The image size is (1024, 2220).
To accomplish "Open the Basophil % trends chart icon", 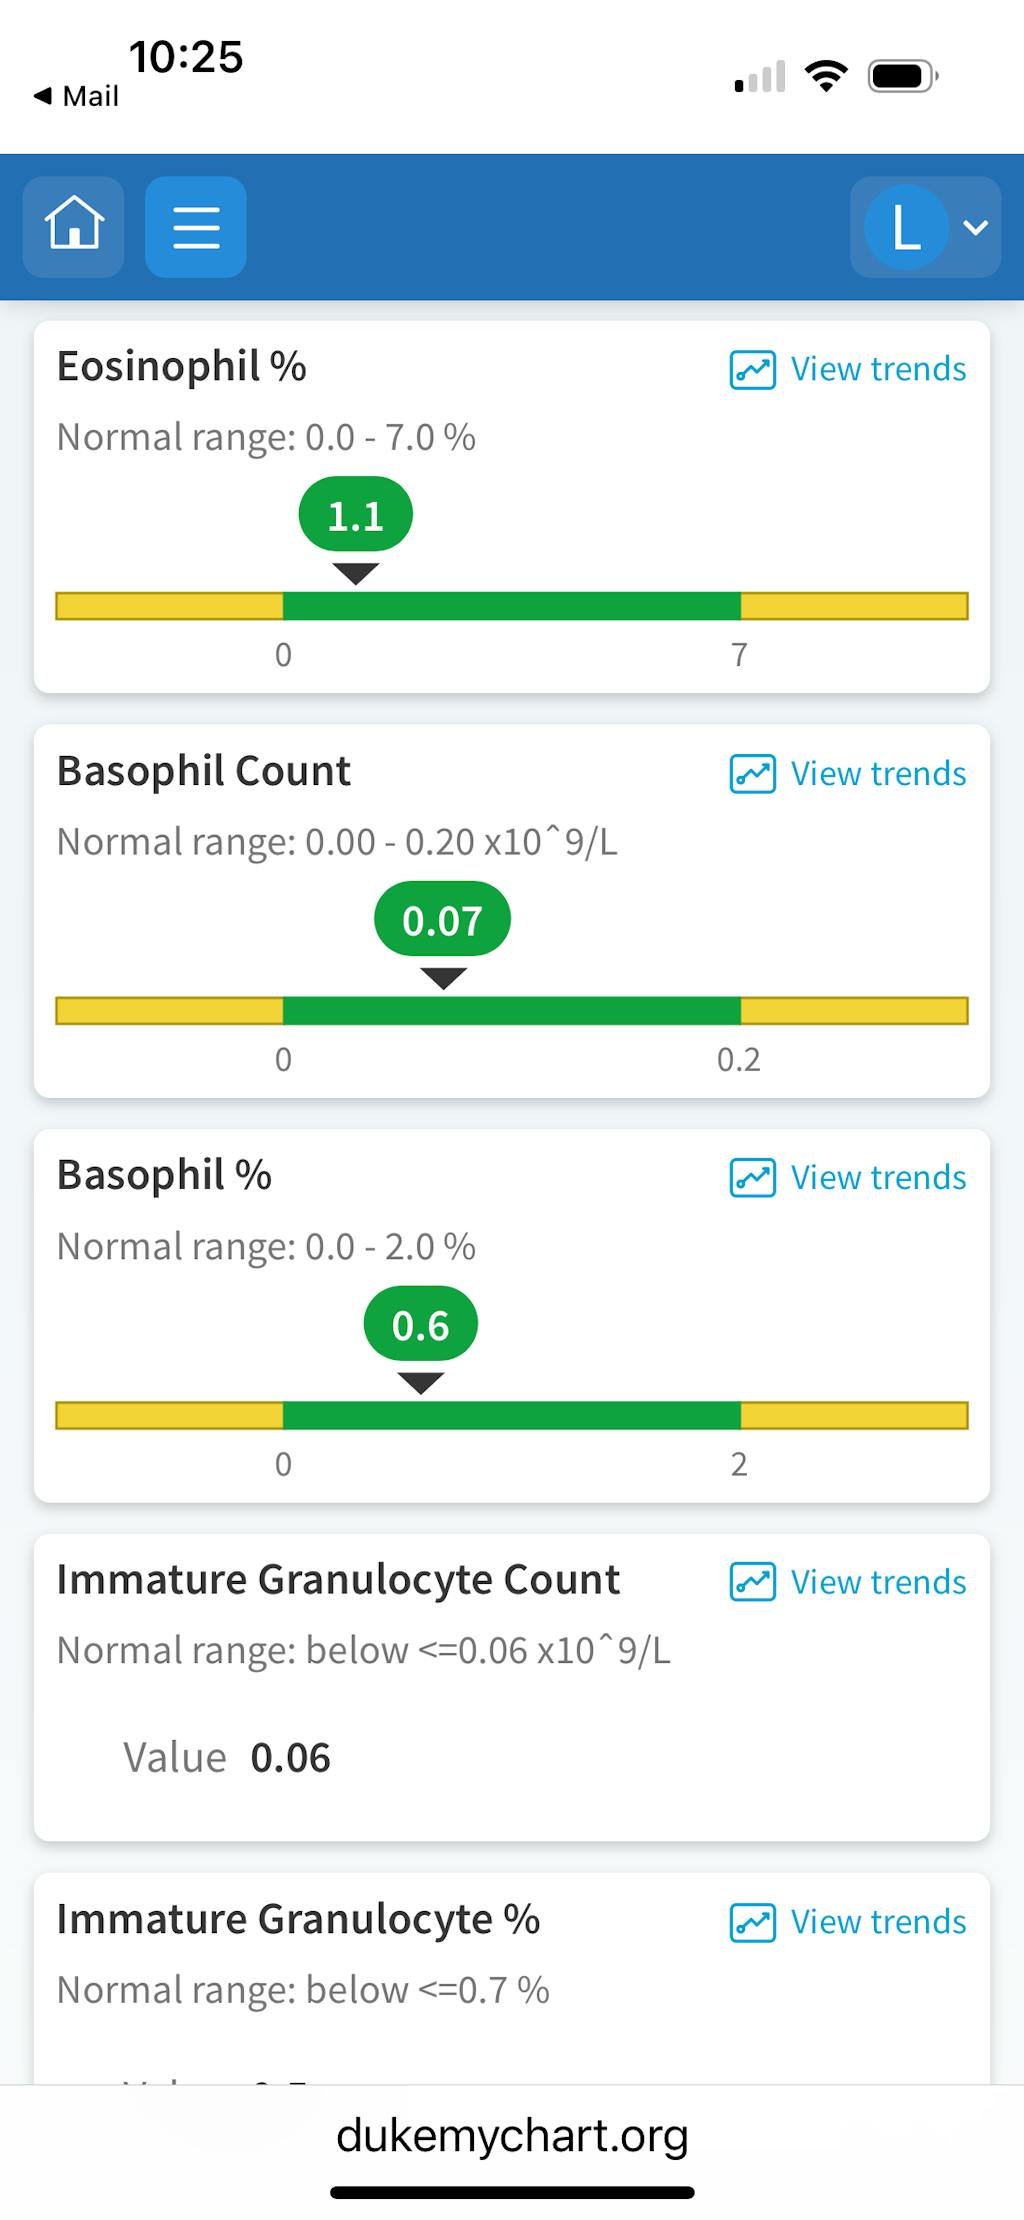I will pos(753,1178).
